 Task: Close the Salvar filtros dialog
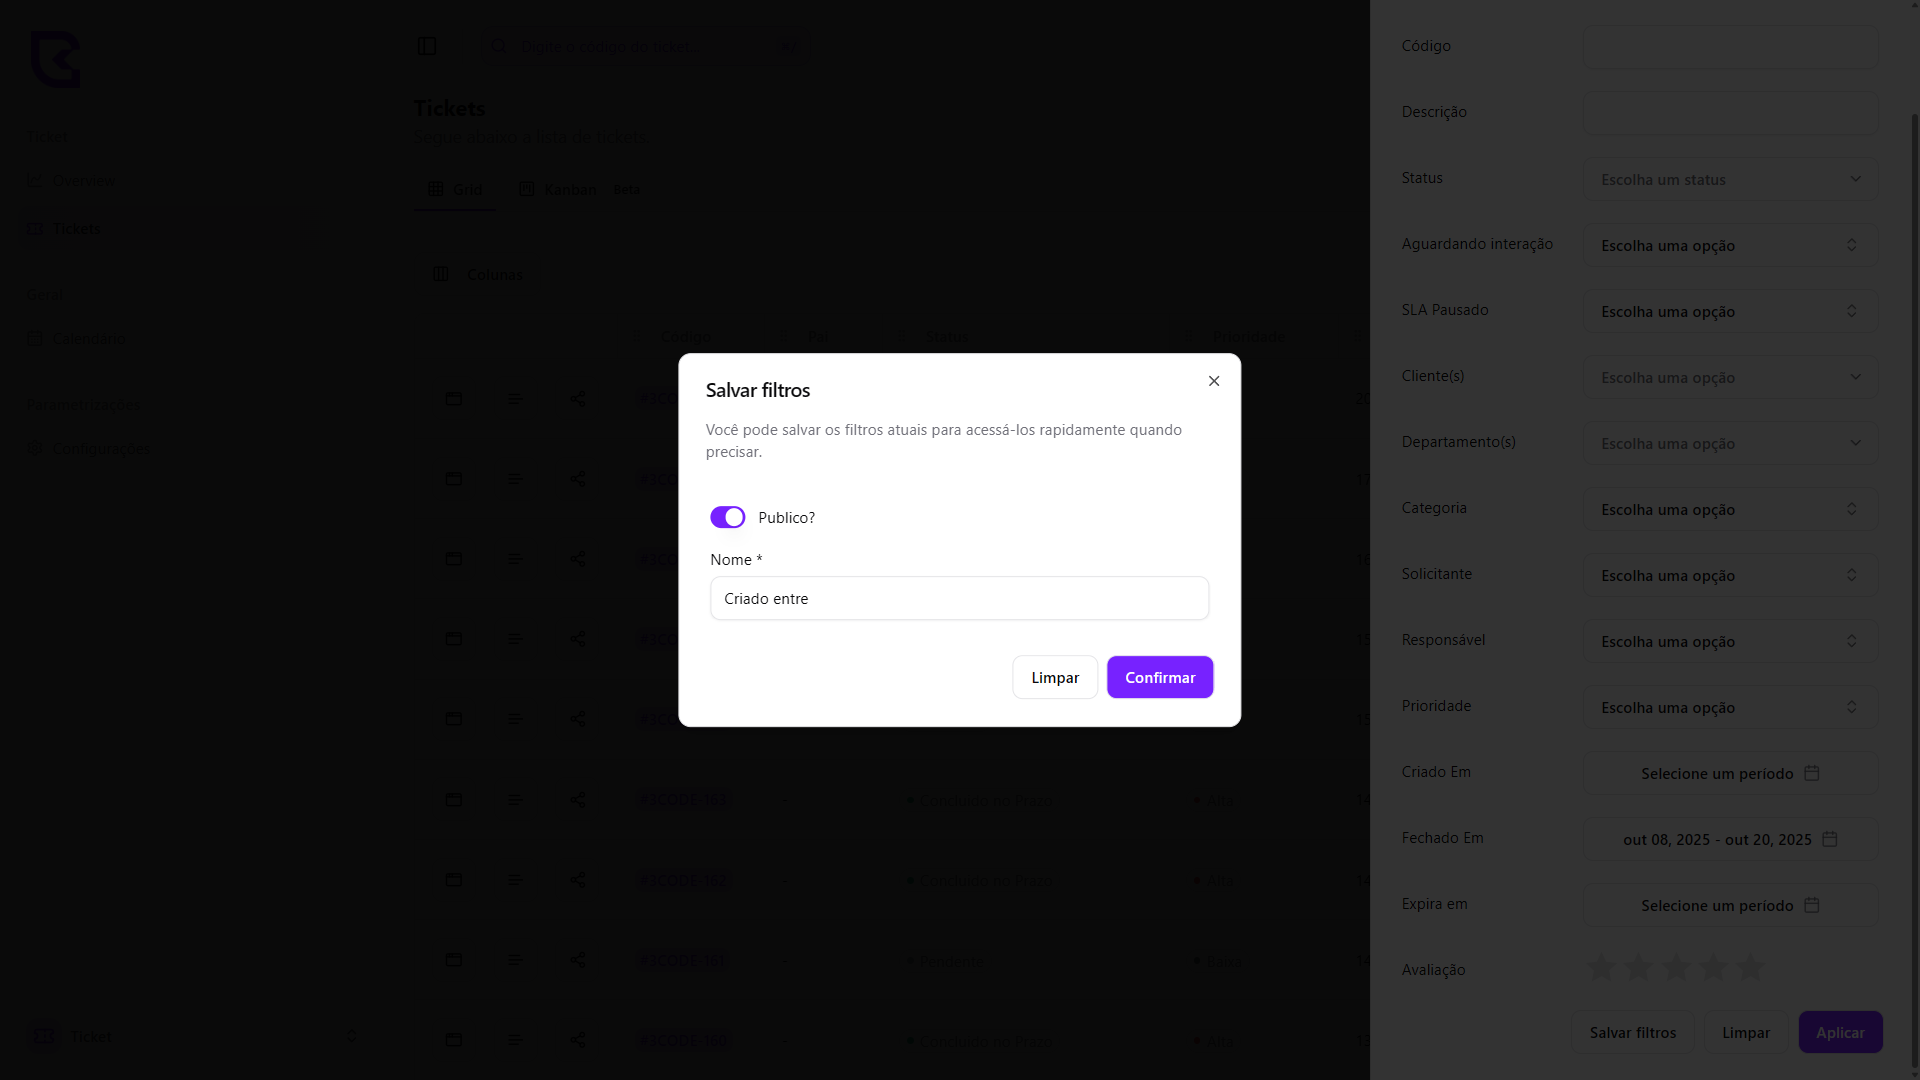point(1214,381)
